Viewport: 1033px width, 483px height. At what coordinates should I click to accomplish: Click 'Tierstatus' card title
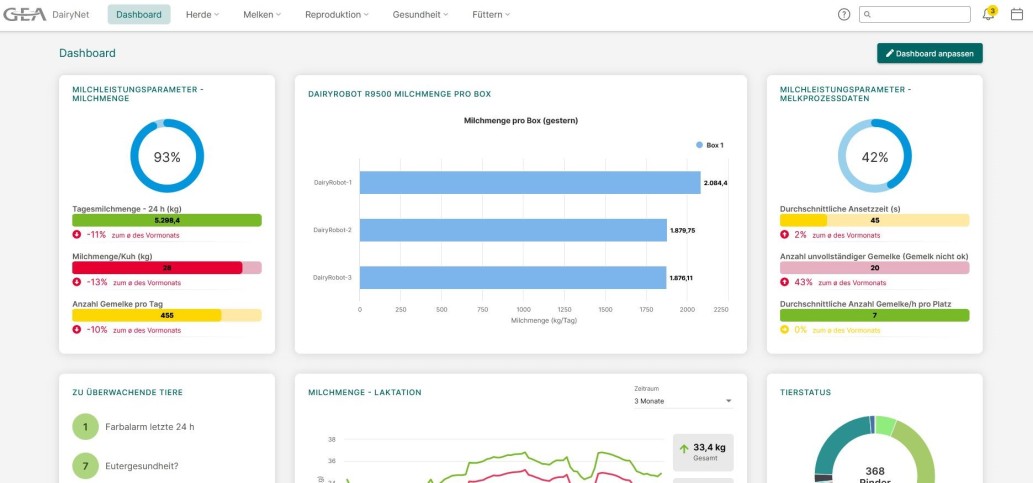click(805, 392)
